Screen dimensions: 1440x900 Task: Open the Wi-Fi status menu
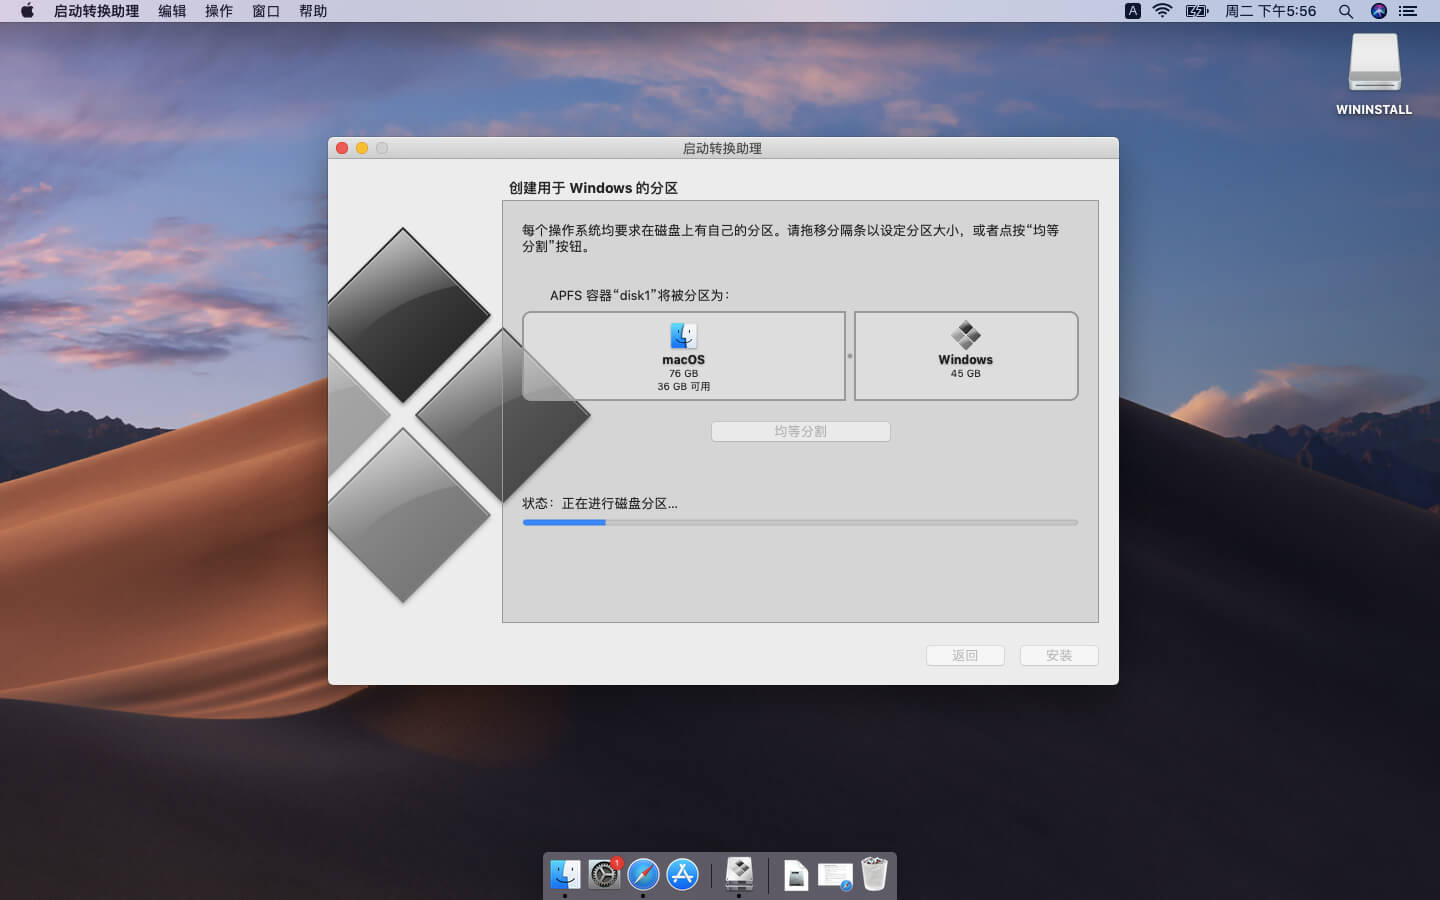coord(1162,11)
